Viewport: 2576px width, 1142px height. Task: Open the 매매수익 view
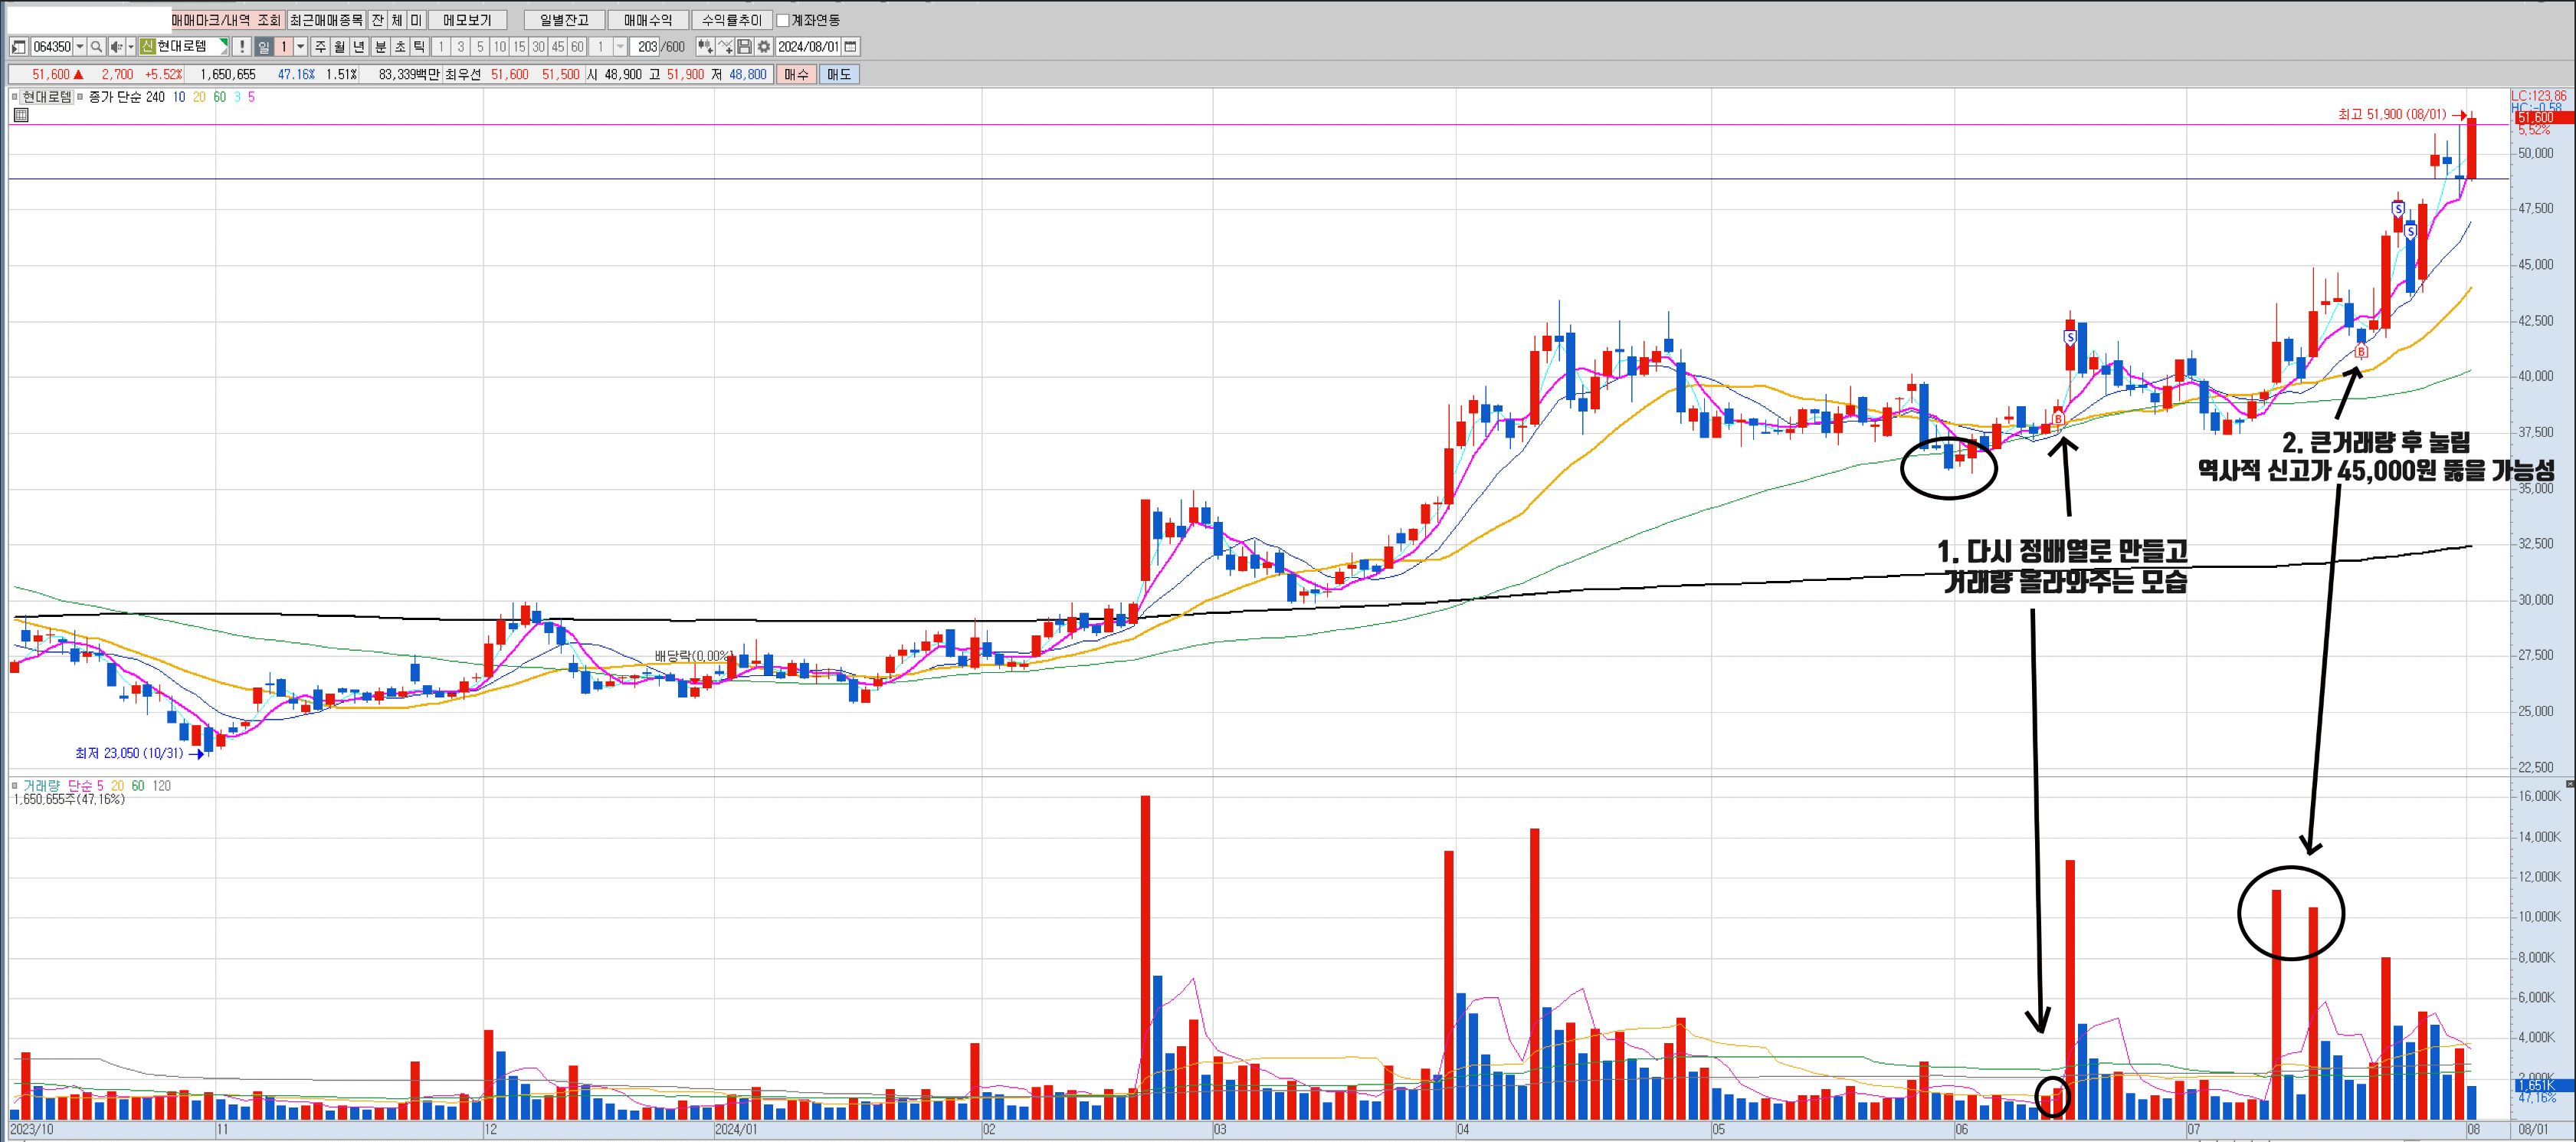[648, 20]
